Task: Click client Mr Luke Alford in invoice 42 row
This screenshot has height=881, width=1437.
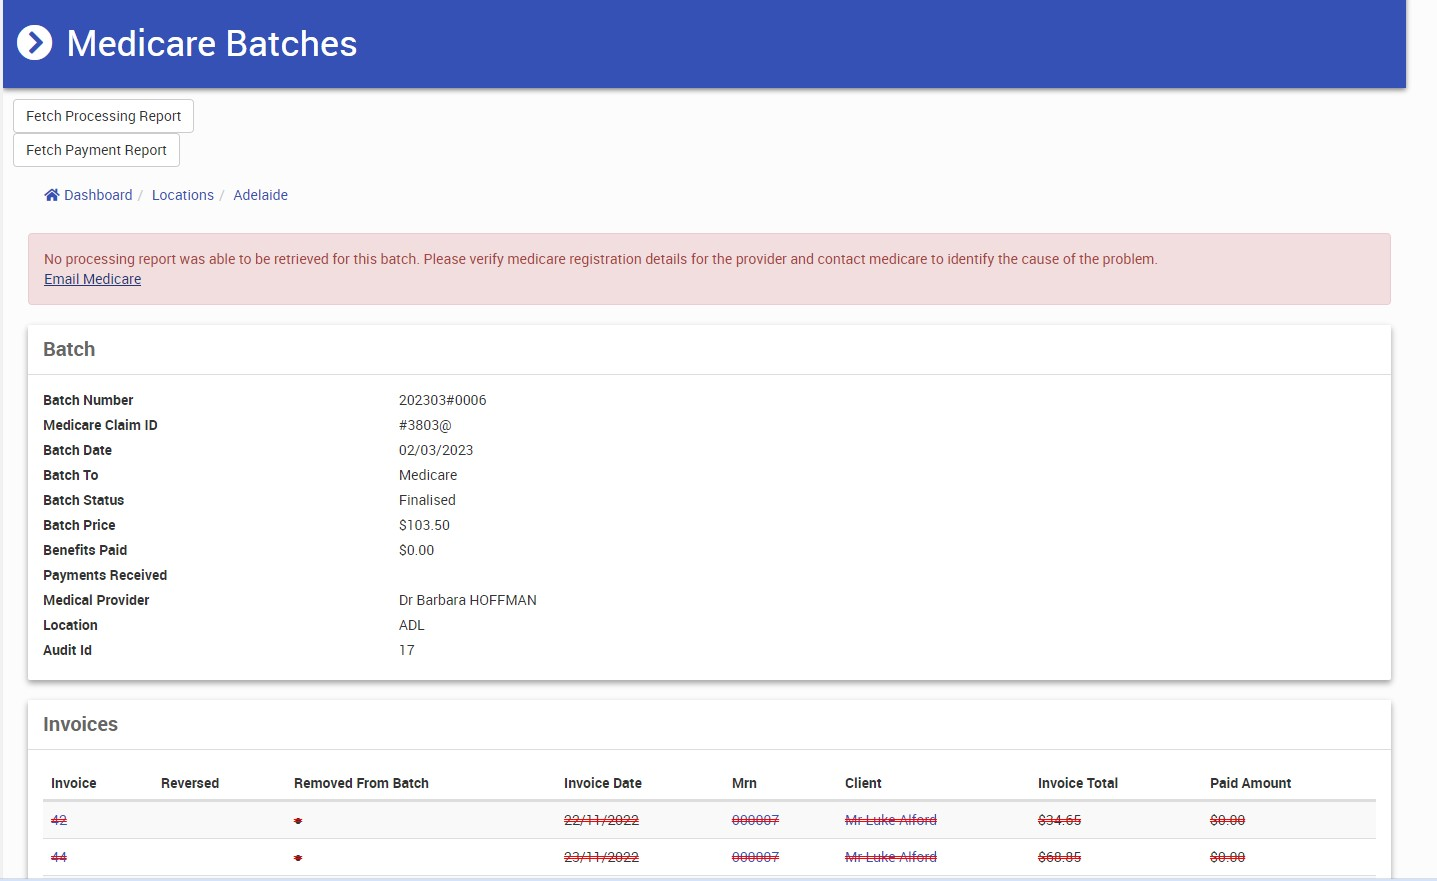Action: [891, 820]
